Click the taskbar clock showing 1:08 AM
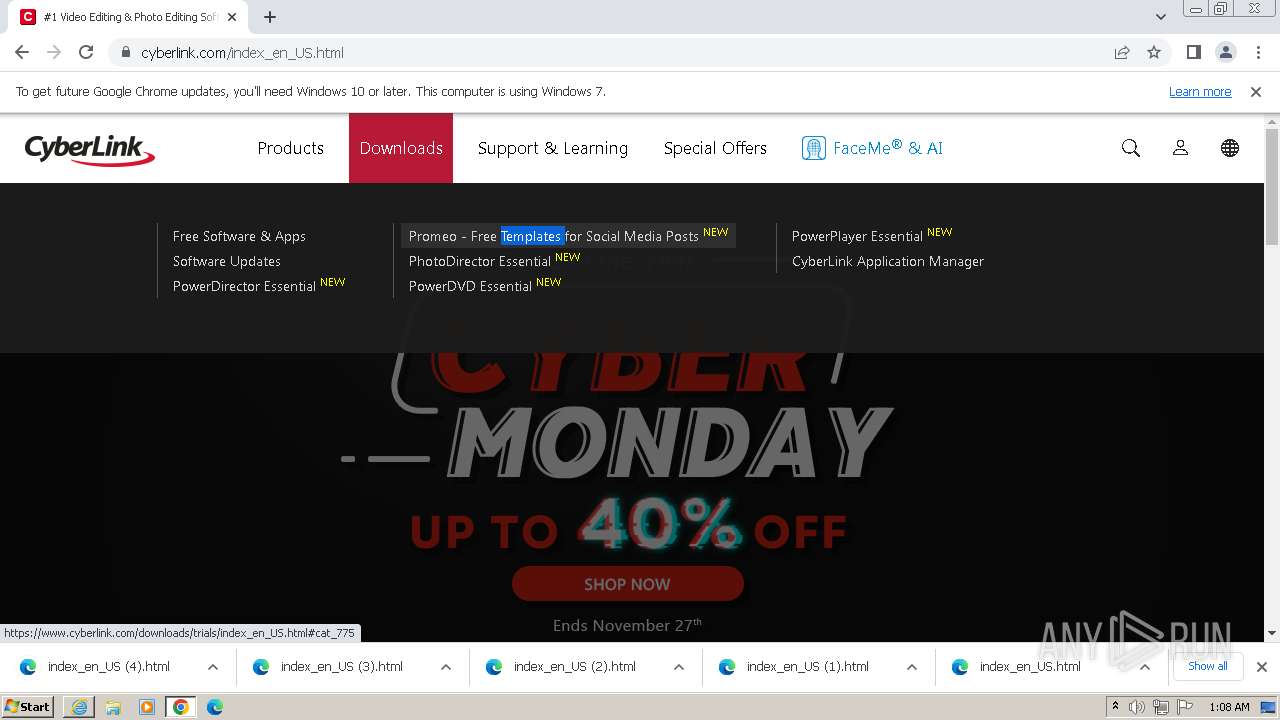 coord(1229,707)
